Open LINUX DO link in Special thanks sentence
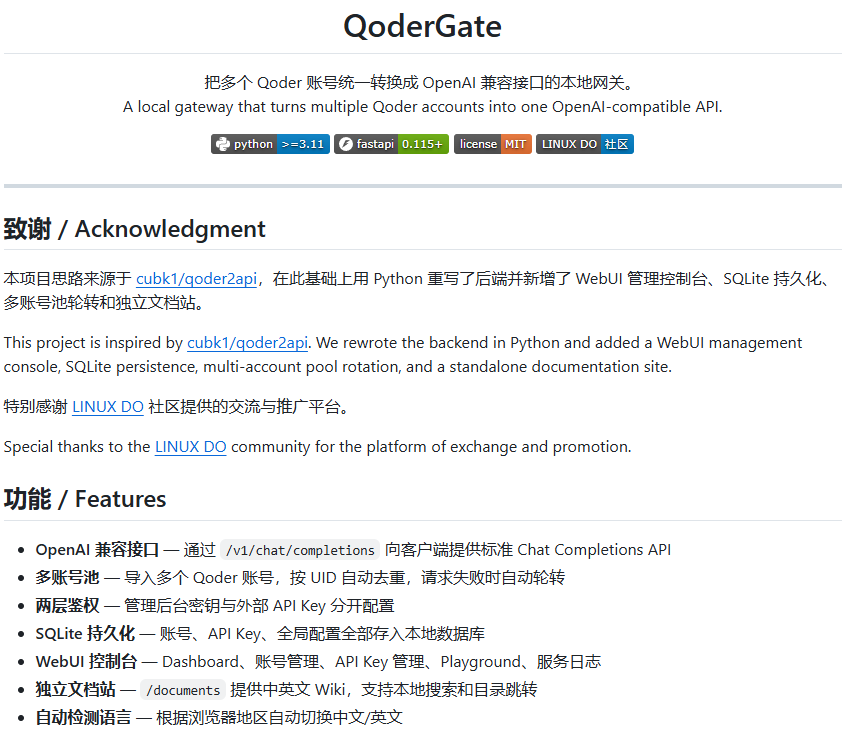Image resolution: width=846 pixels, height=749 pixels. [190, 447]
